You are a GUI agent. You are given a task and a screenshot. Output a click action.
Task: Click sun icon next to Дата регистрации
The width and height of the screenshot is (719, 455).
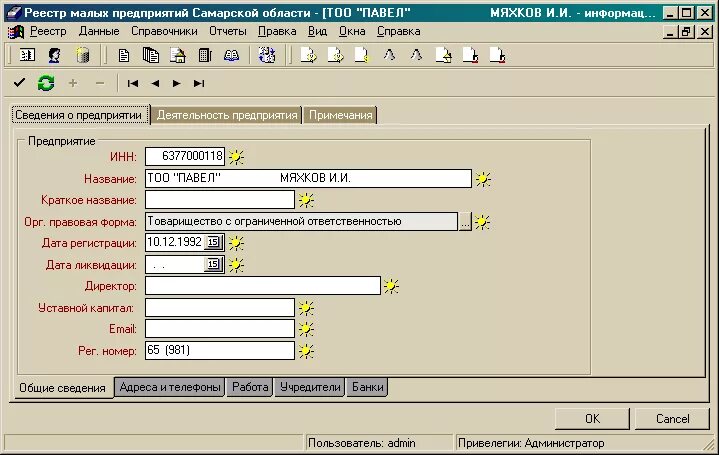236,243
